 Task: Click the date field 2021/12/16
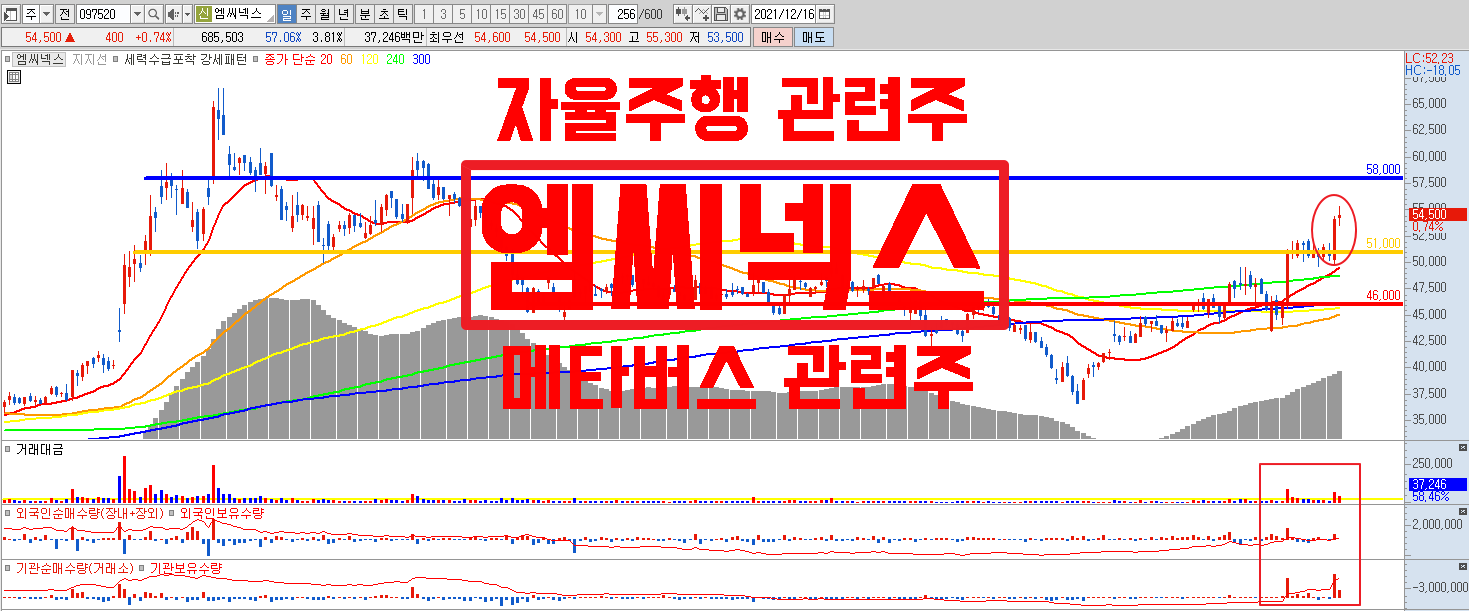pos(784,14)
